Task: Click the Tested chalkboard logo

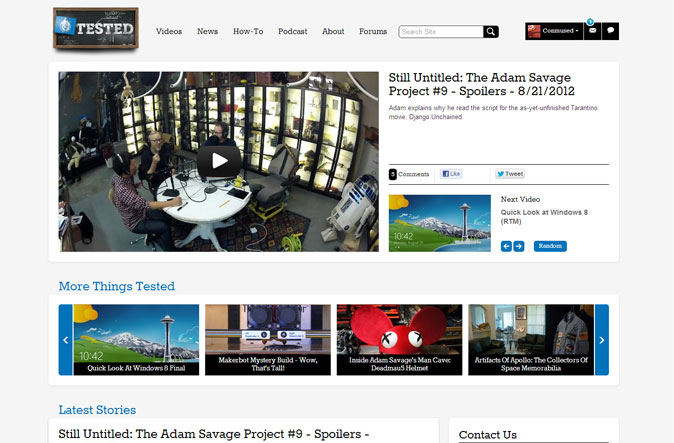Action: [95, 28]
